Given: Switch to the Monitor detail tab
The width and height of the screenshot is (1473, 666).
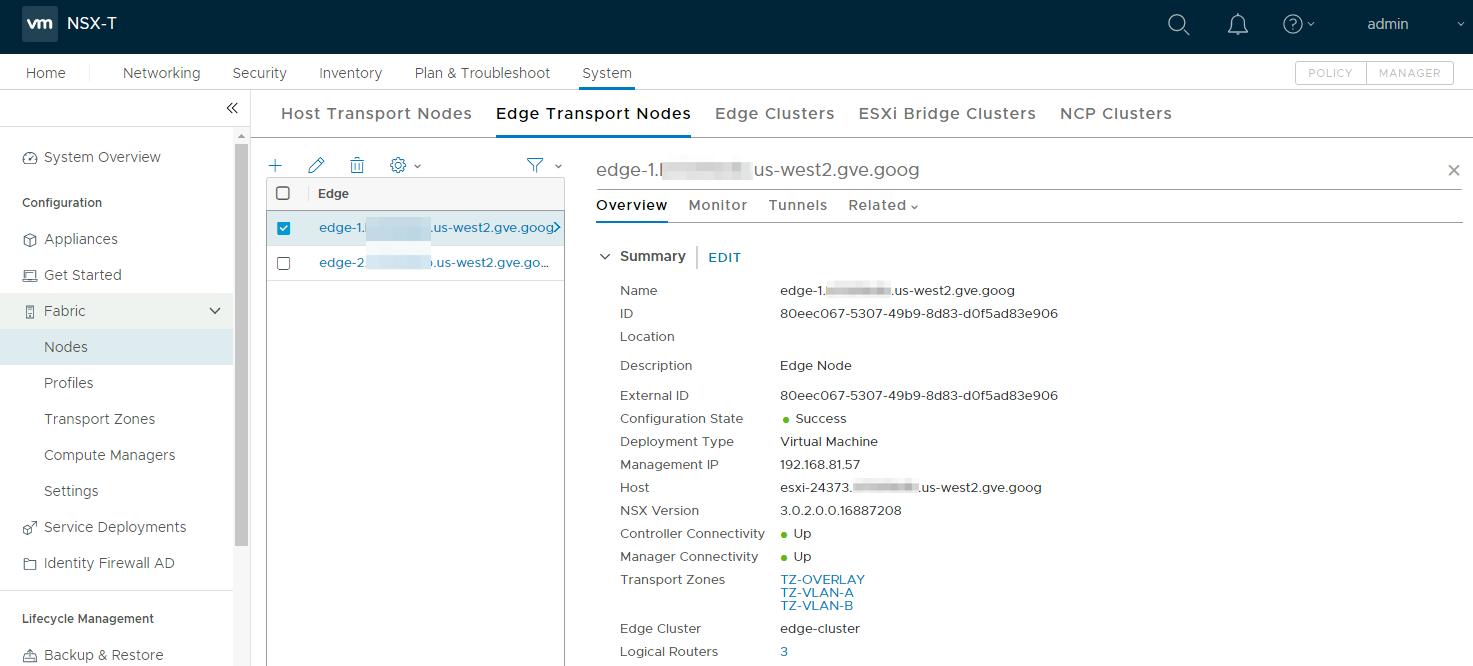Looking at the screenshot, I should (718, 205).
